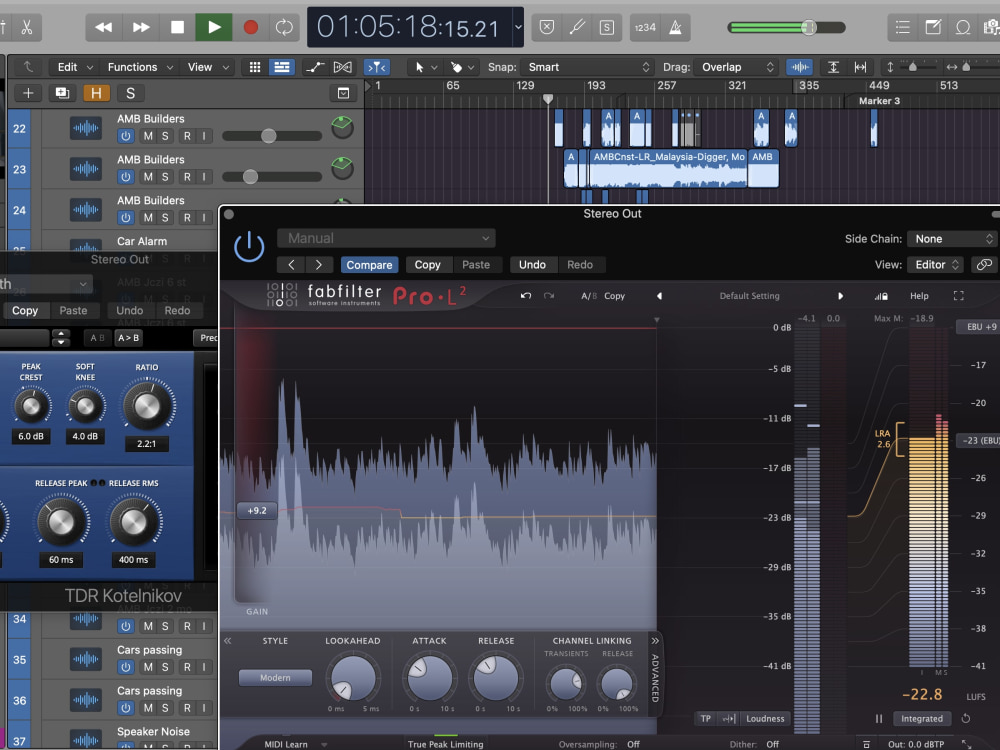Toggle the Waveform Zoom button

(799, 67)
